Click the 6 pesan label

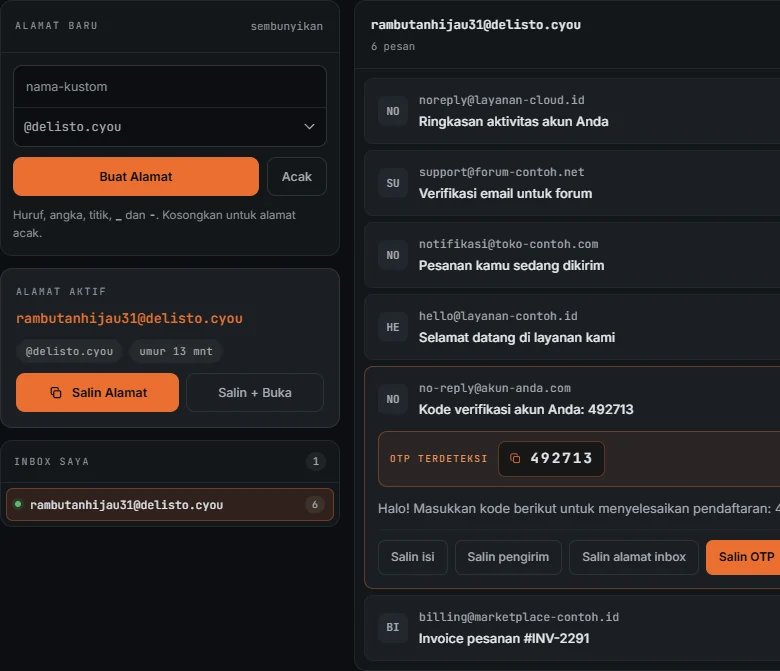393,46
